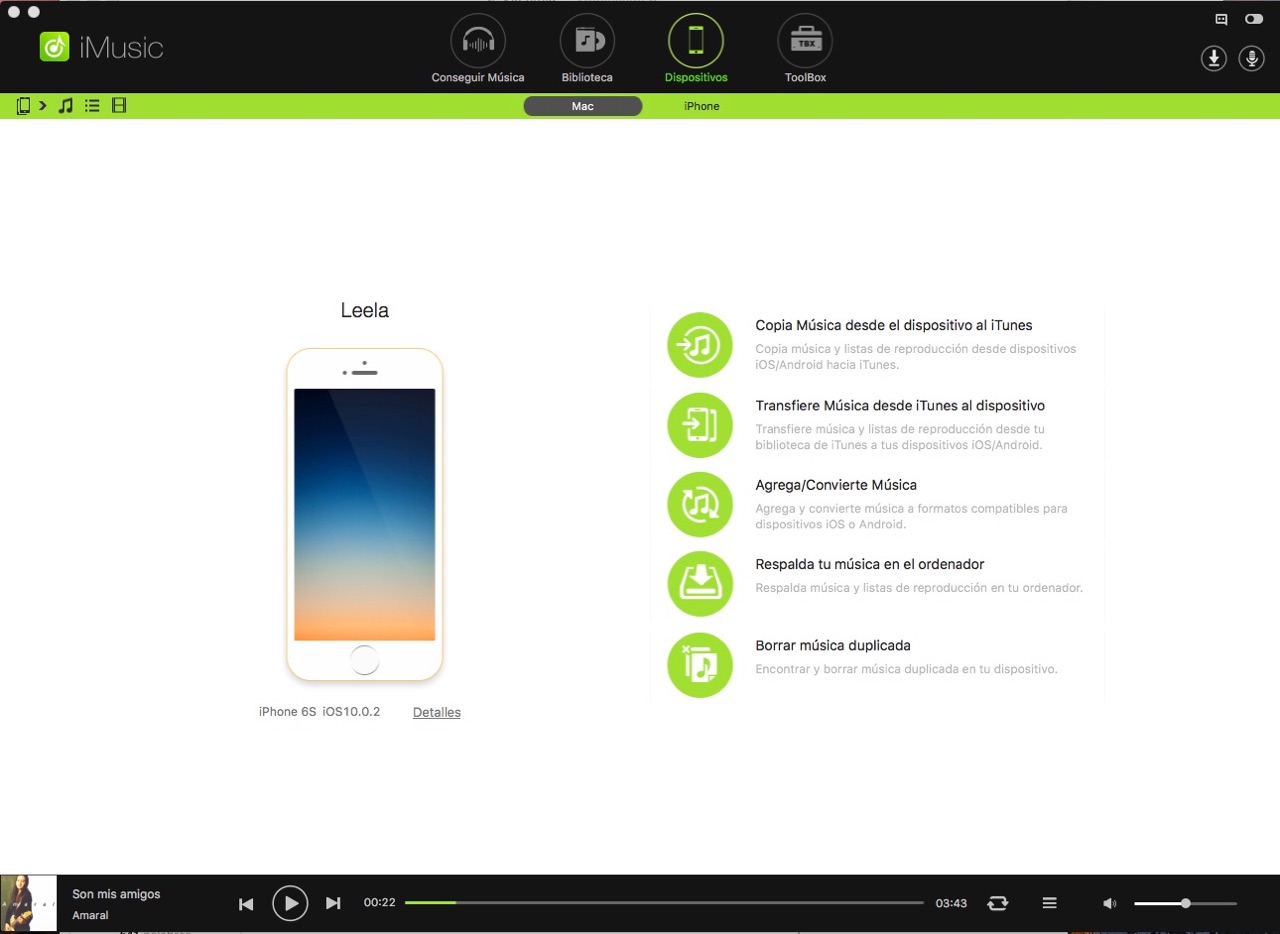
Task: Click the volume slider
Action: [x=1185, y=903]
